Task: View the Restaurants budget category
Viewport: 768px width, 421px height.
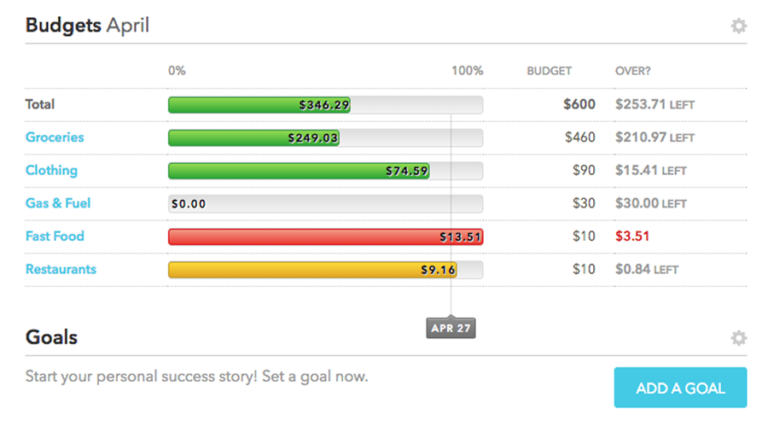Action: coord(61,269)
